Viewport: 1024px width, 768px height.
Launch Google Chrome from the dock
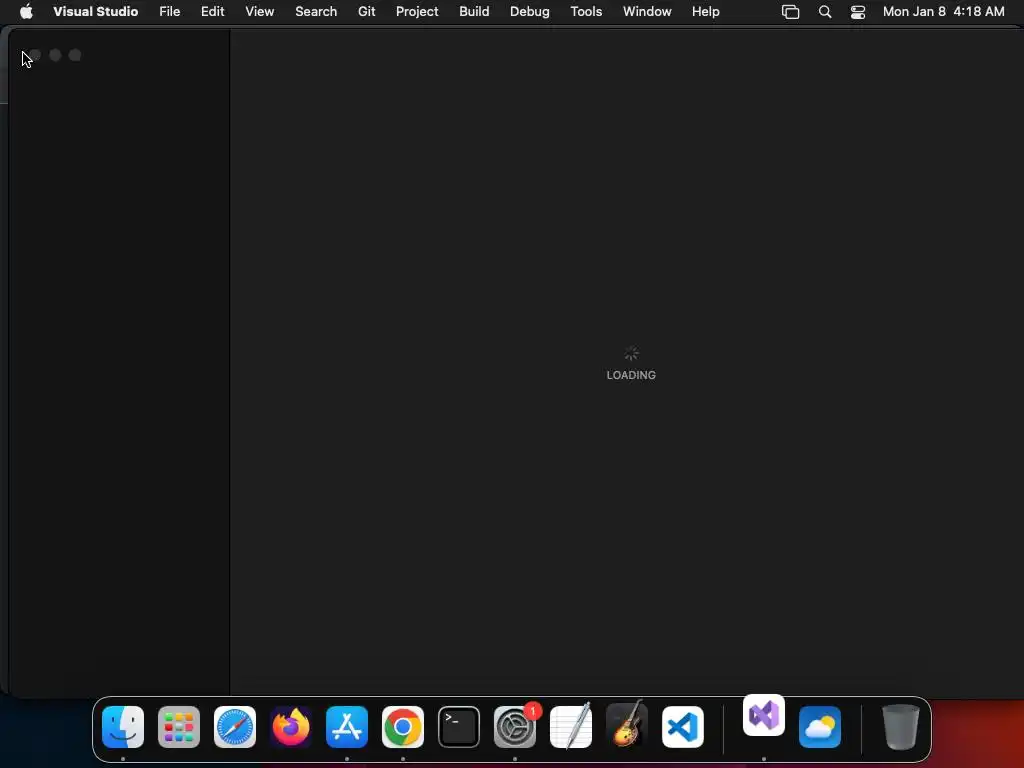click(403, 727)
